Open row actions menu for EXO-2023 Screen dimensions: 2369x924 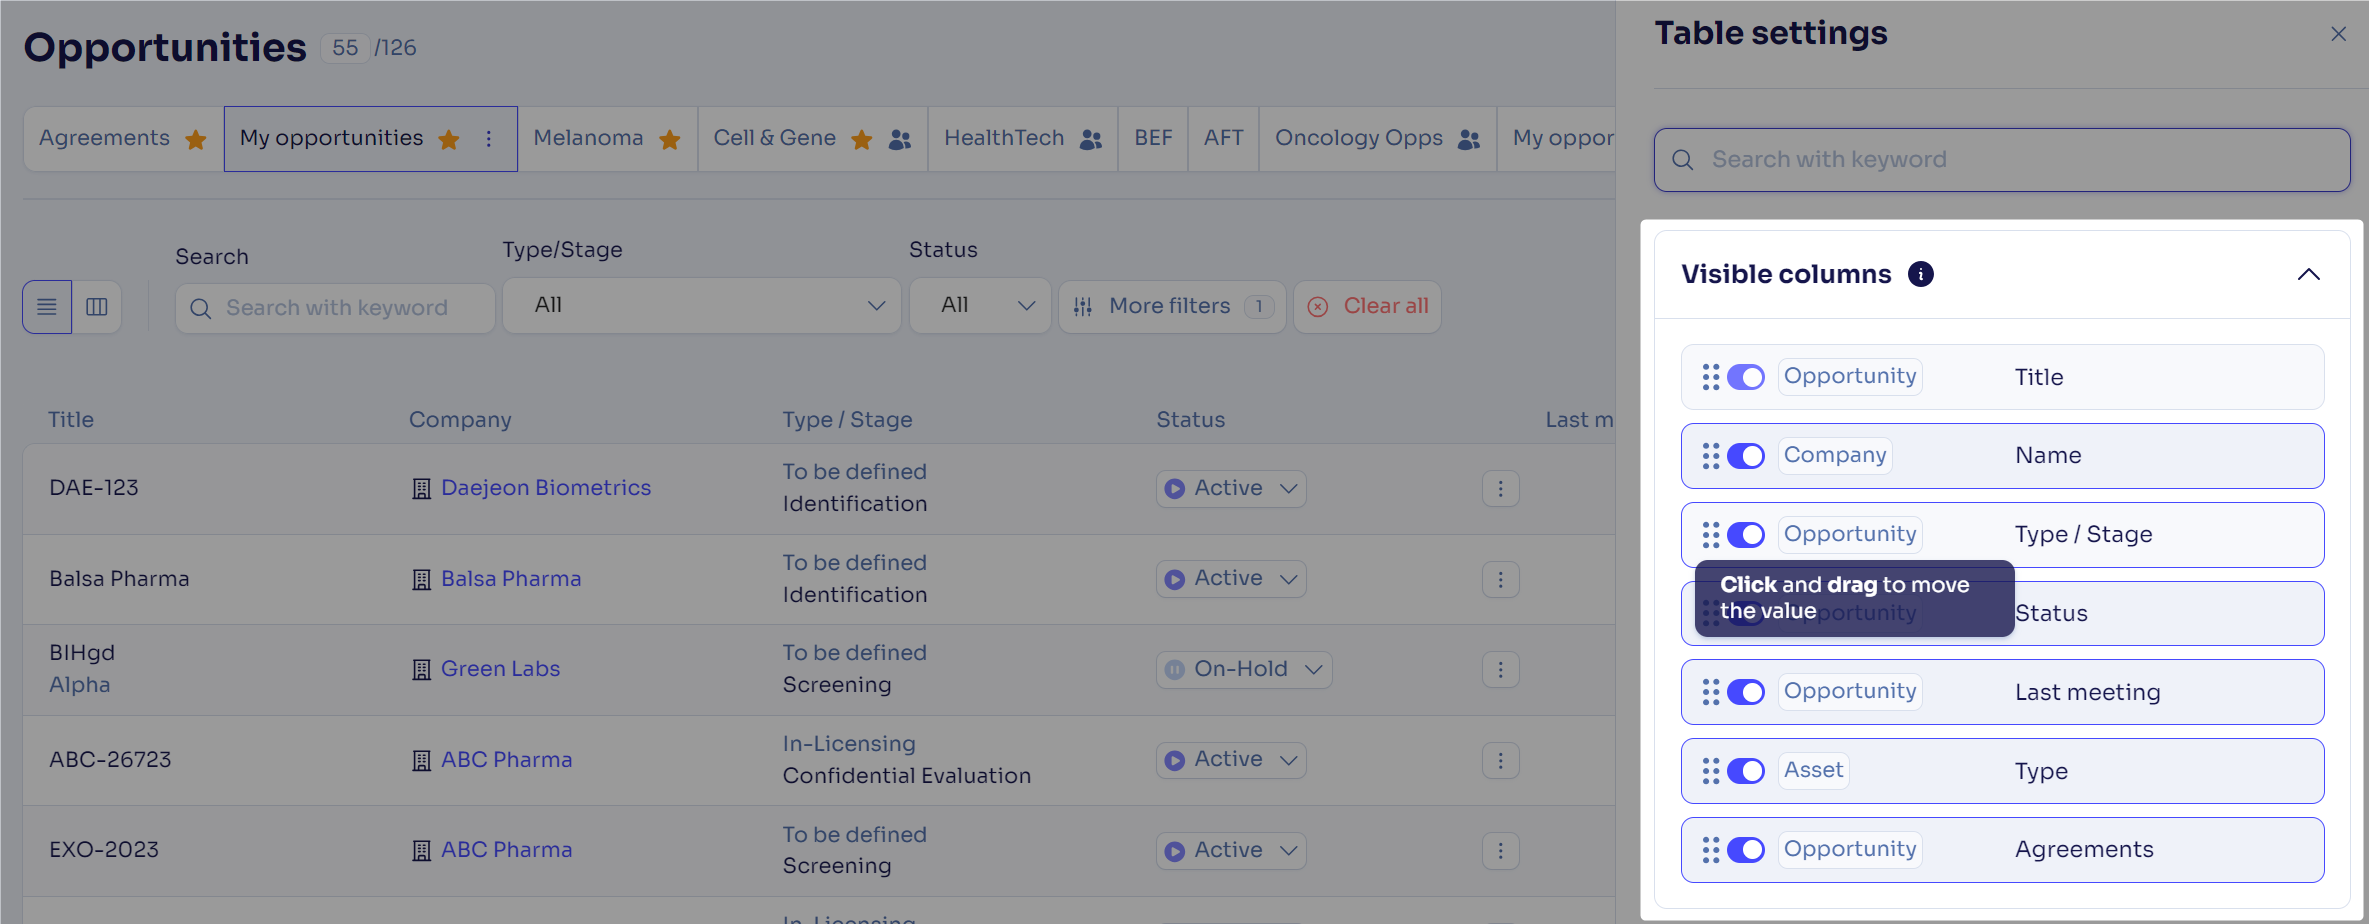[x=1500, y=851]
